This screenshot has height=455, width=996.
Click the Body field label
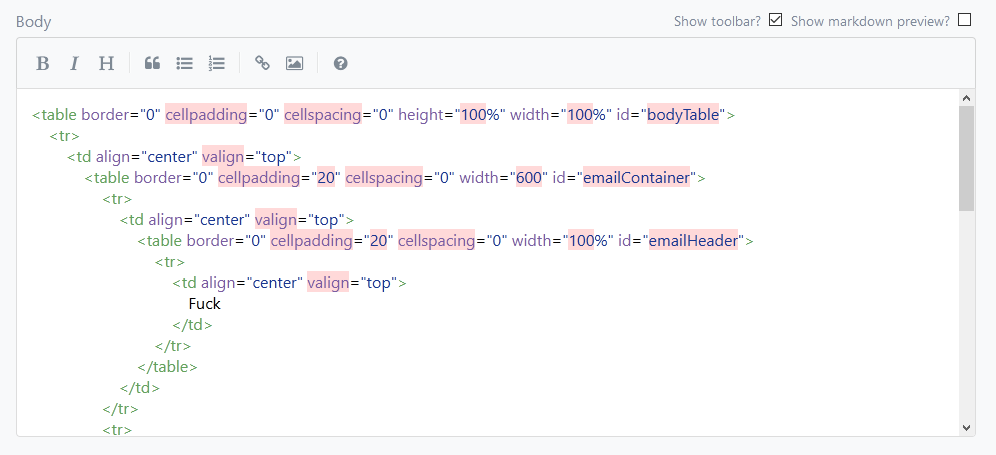coord(34,21)
